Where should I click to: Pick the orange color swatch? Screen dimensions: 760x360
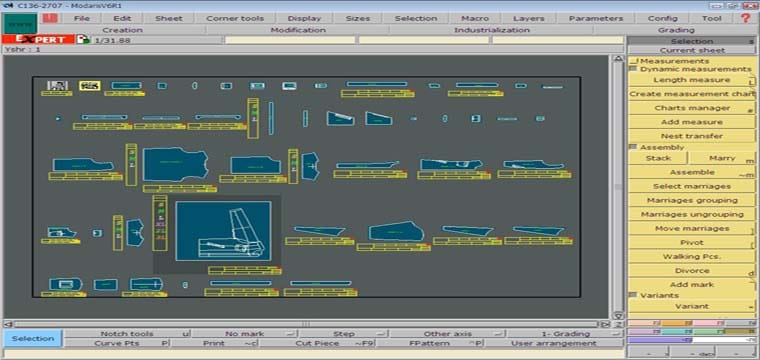coord(676,323)
